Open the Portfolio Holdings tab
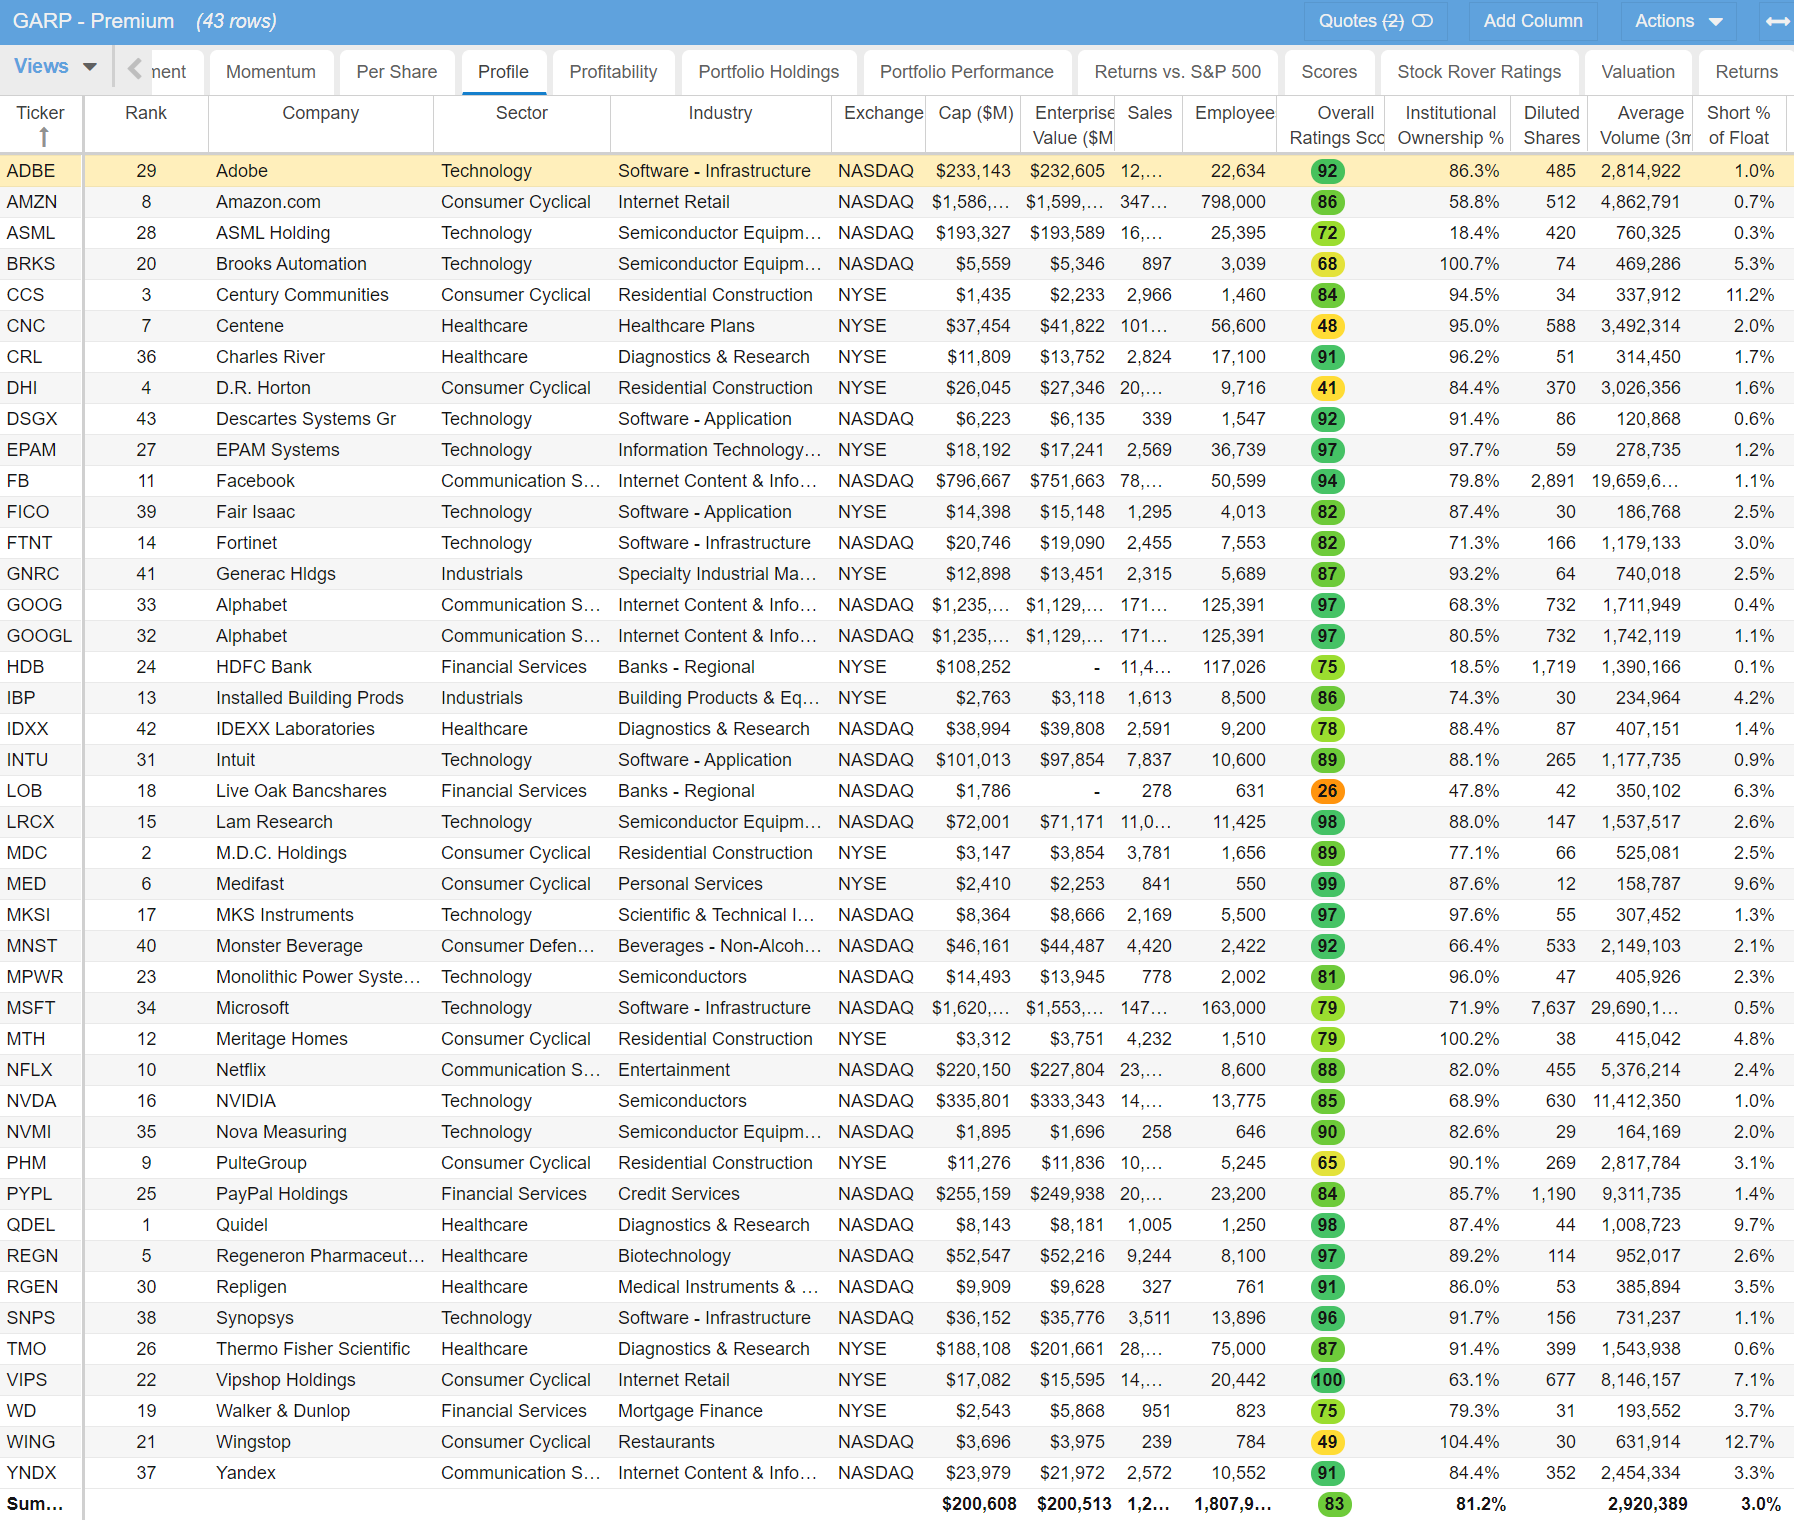This screenshot has width=1794, height=1520. [768, 72]
